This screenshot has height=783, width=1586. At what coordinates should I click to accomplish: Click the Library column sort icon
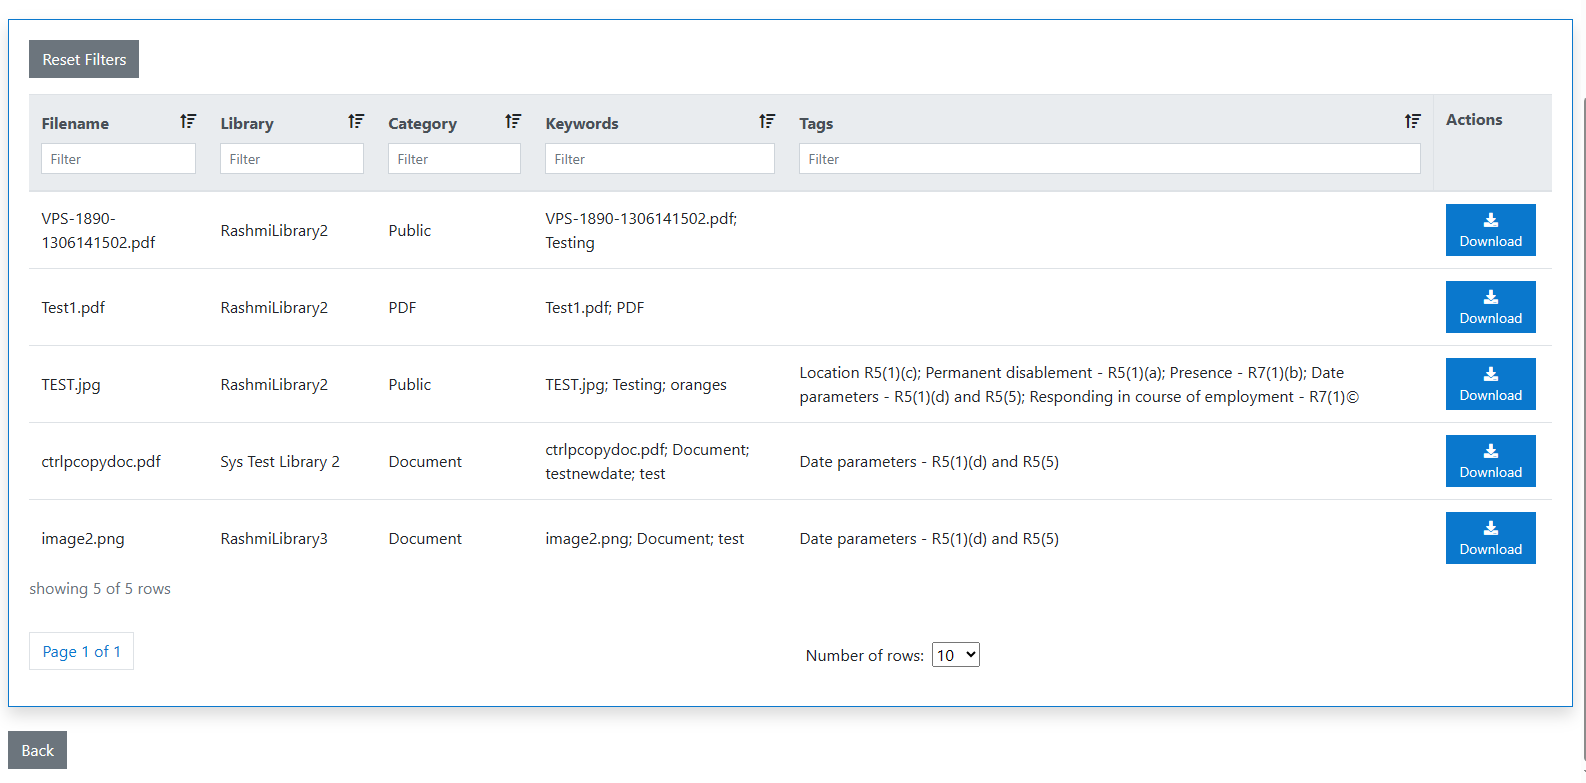[356, 122]
